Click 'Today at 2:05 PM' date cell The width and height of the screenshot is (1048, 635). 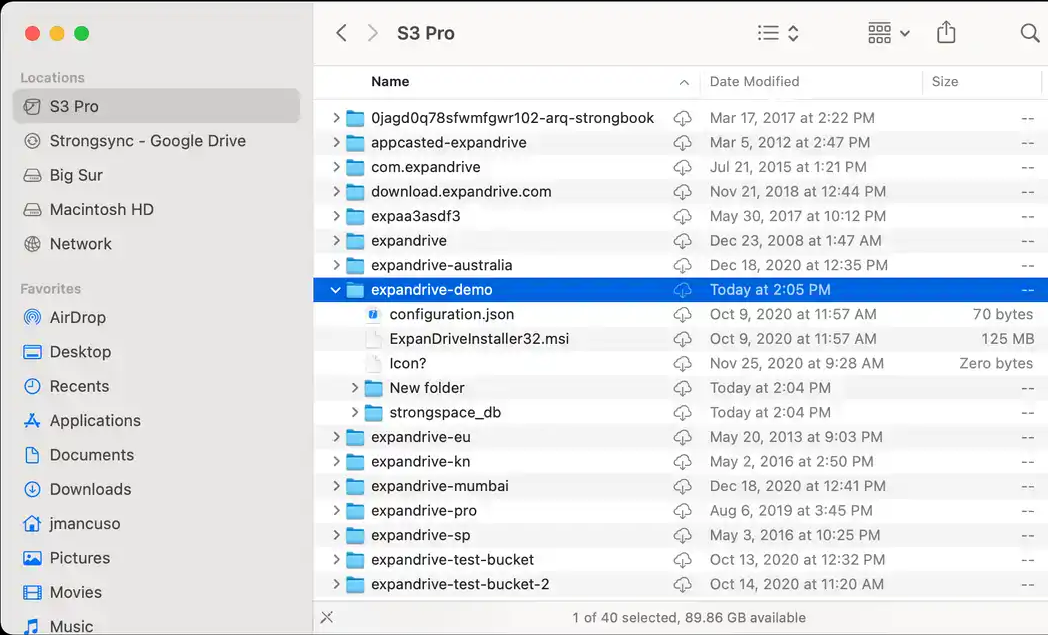tap(770, 290)
